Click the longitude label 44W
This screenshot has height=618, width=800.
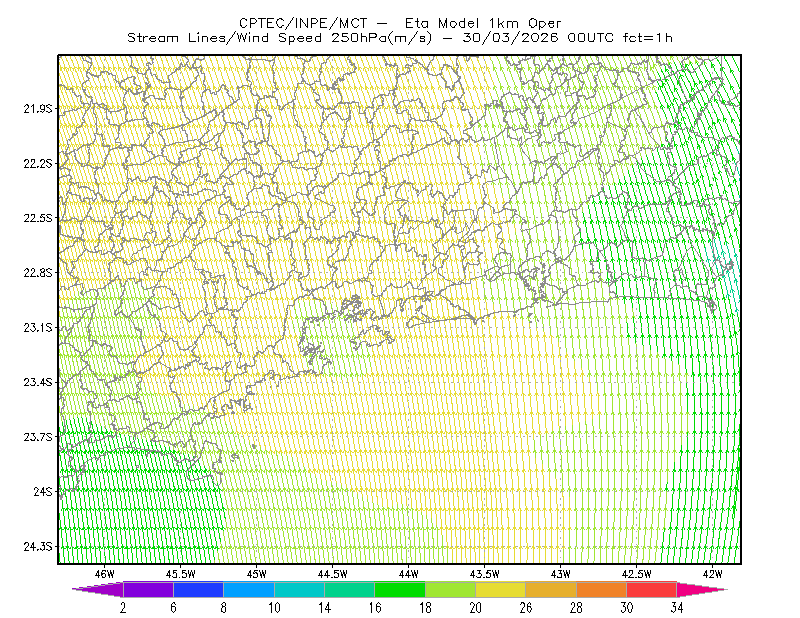tap(409, 574)
